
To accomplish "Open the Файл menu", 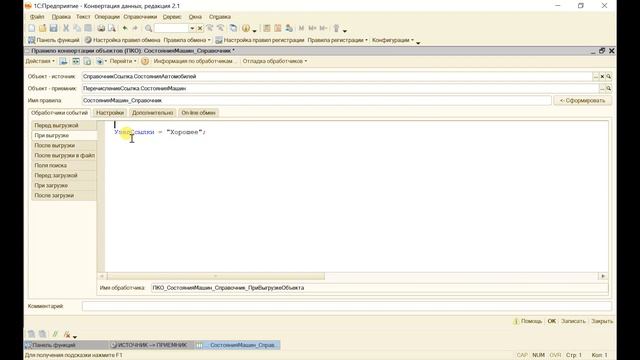I will click(x=37, y=17).
